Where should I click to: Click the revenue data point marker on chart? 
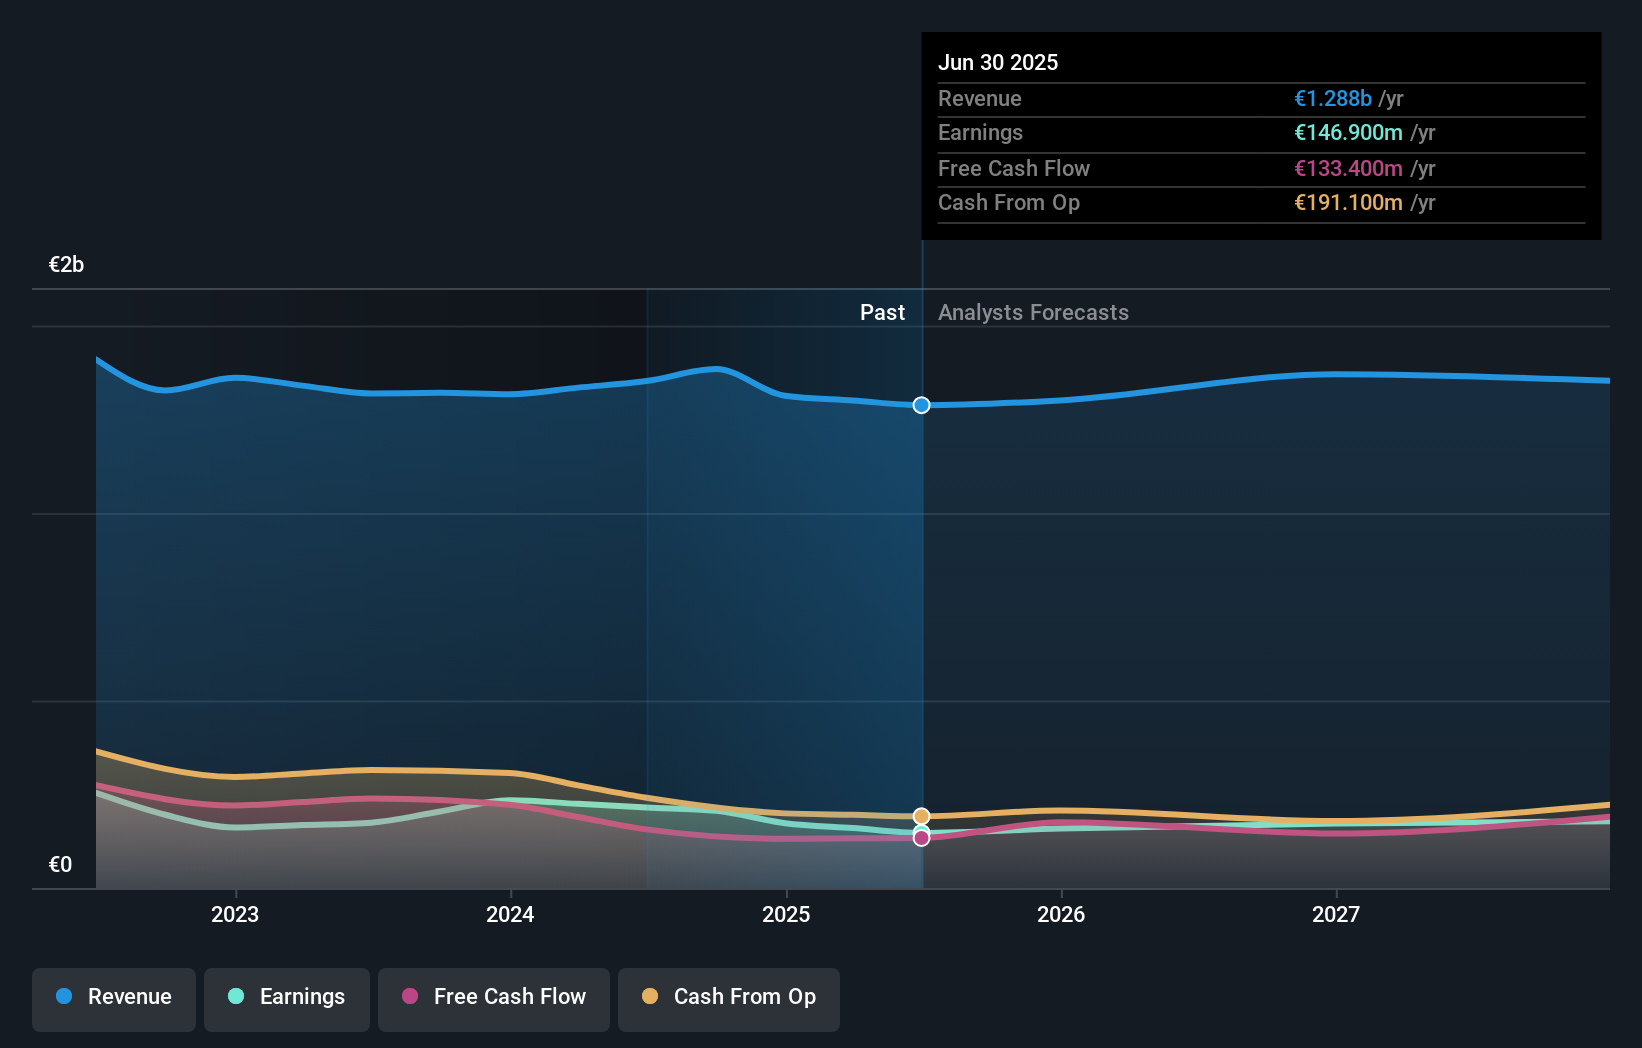[x=920, y=405]
